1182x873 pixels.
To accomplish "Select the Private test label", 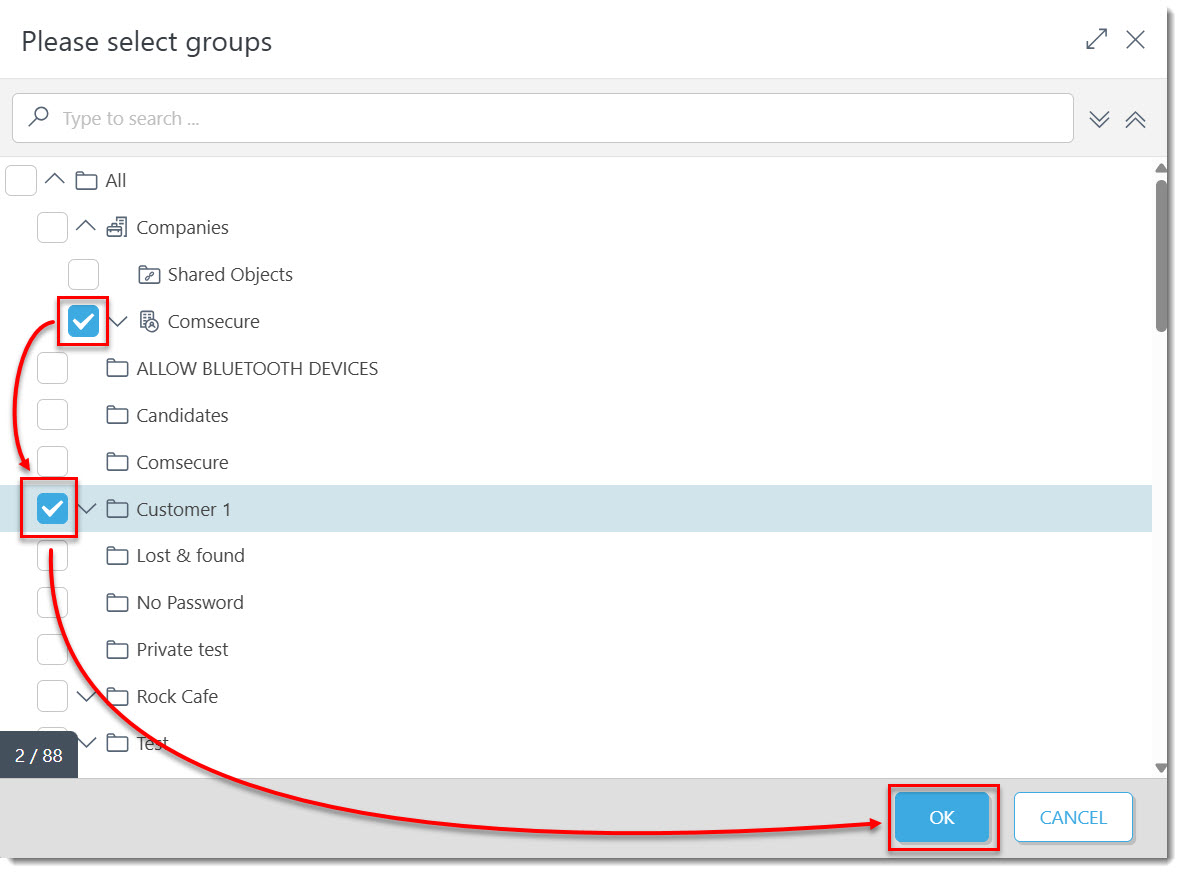I will point(182,650).
